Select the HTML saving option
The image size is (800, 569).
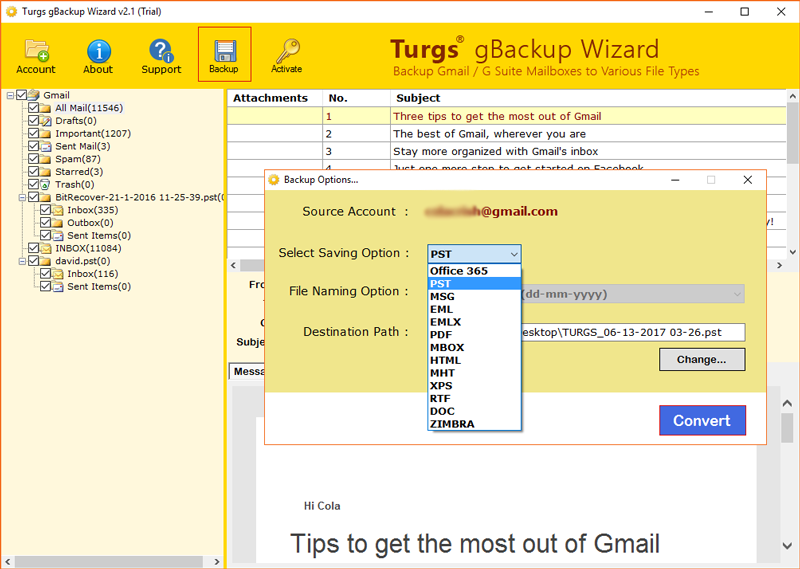click(x=474, y=360)
